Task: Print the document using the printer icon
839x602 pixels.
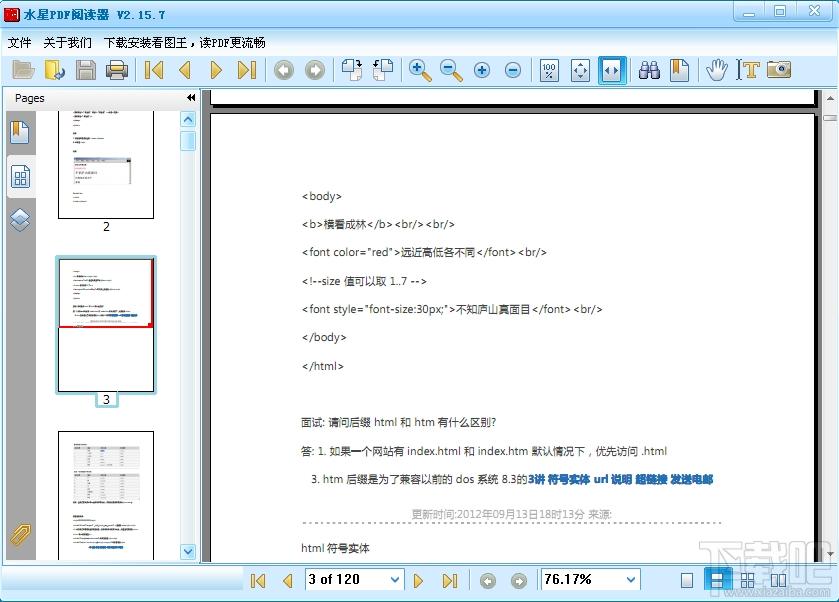Action: [117, 70]
